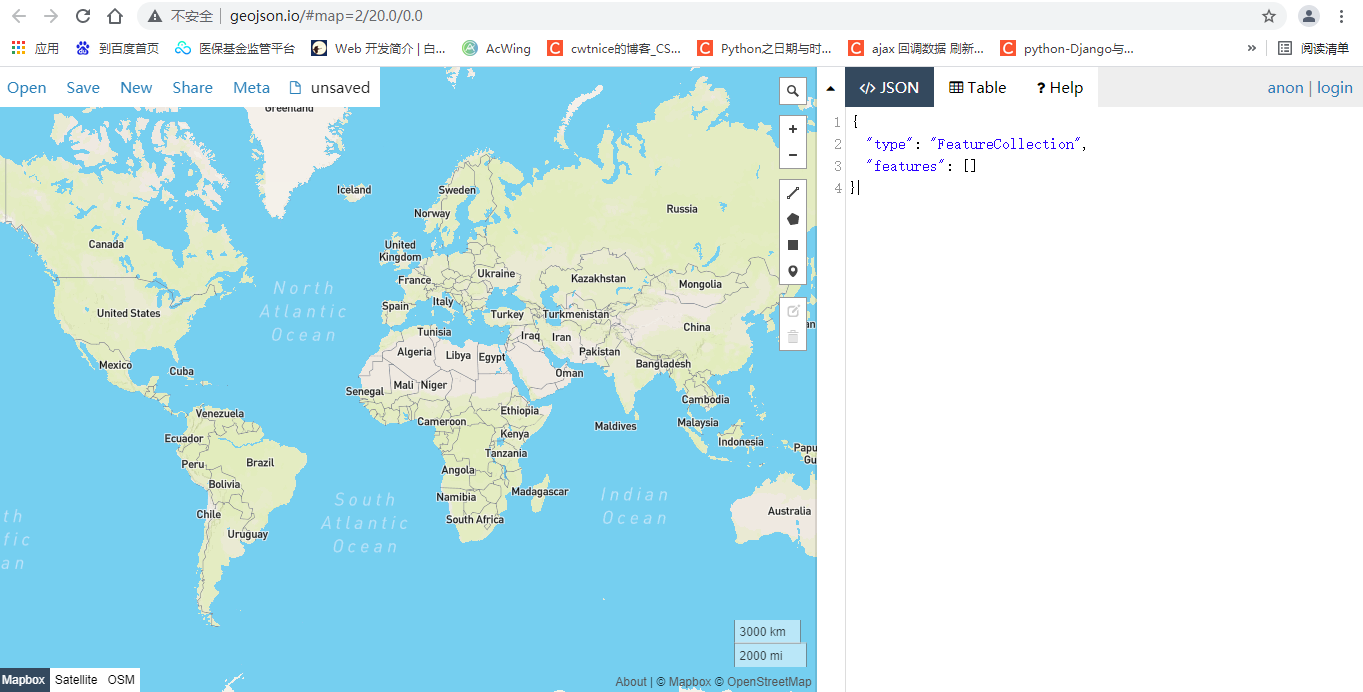Select the place marker tool
The image size is (1363, 692).
tap(792, 271)
